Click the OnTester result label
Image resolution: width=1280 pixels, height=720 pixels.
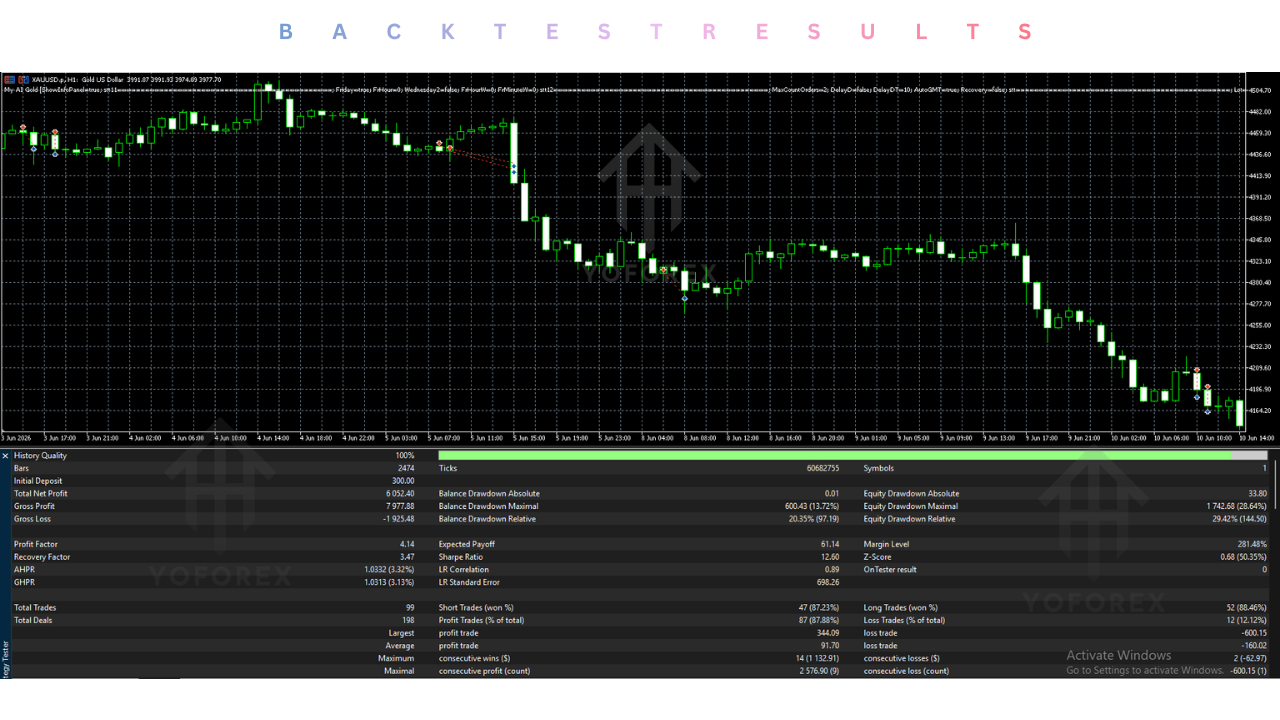pyautogui.click(x=890, y=570)
